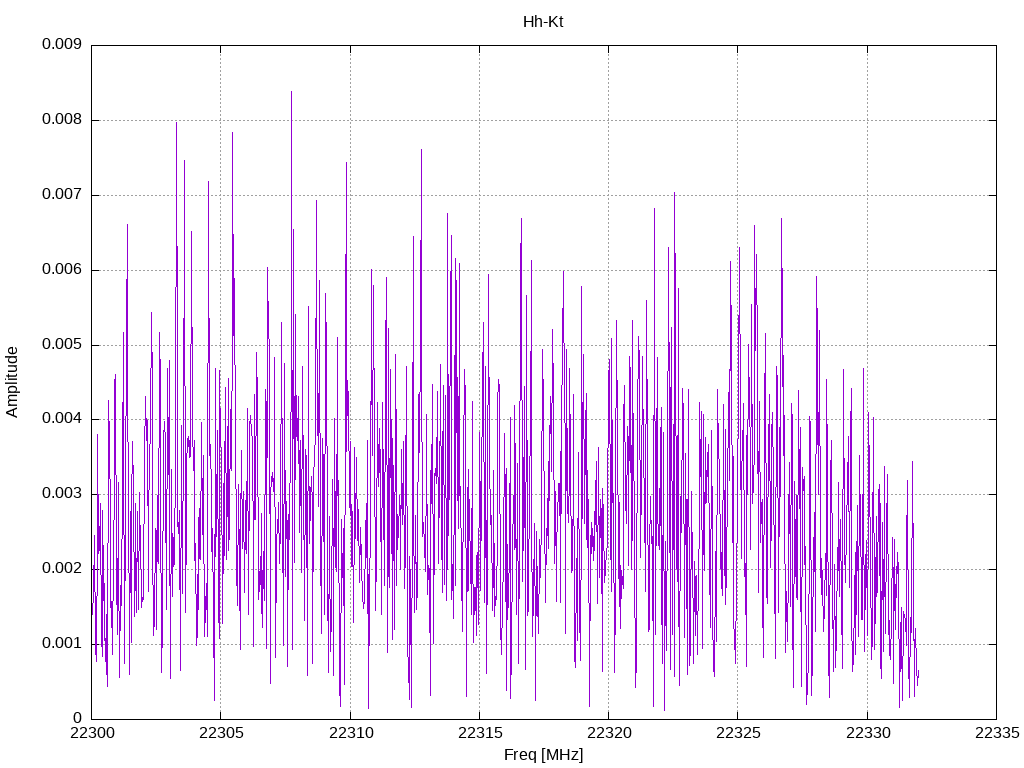
Task: Click the 22335 x-axis tick label
Action: coord(997,733)
